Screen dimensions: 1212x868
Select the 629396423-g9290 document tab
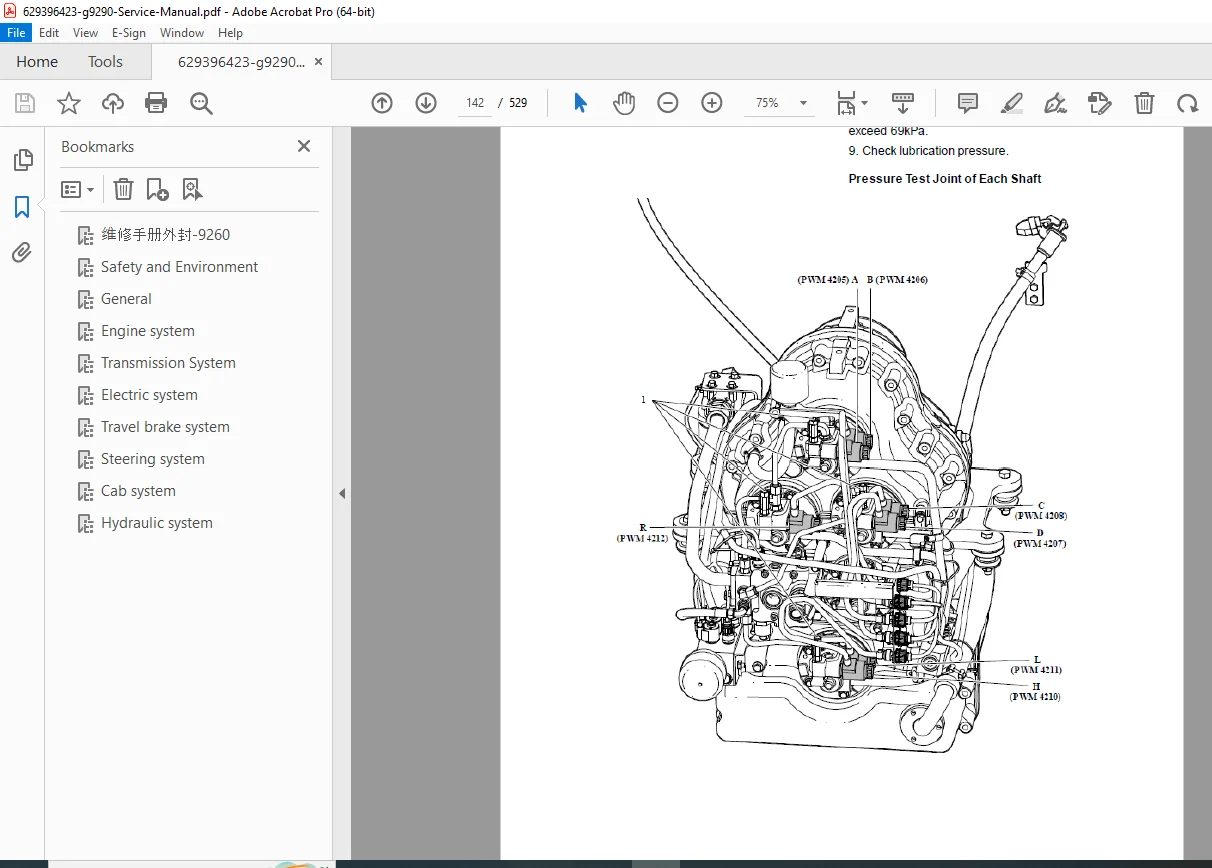[x=241, y=62]
